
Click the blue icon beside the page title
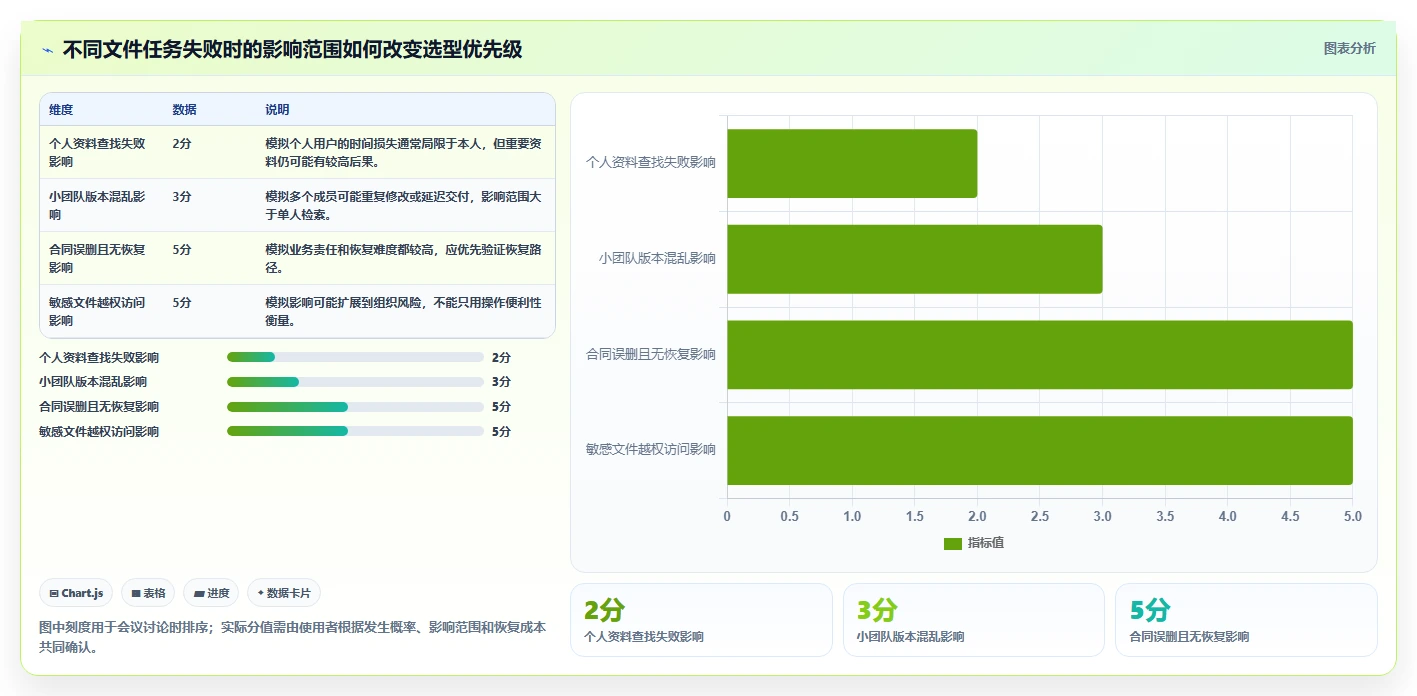(47, 50)
